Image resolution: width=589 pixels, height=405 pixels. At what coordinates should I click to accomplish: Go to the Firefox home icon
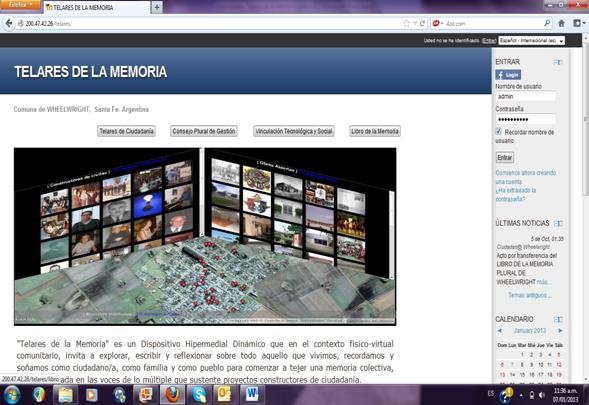click(x=561, y=23)
